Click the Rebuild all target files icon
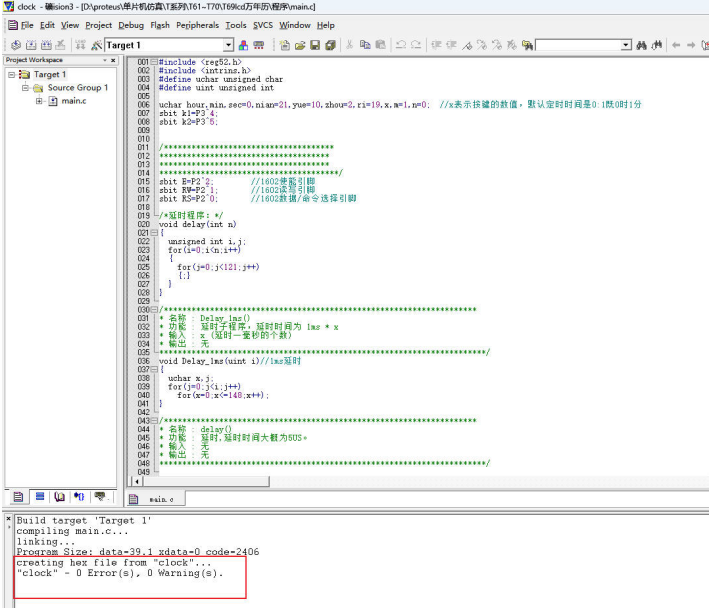 [46, 45]
